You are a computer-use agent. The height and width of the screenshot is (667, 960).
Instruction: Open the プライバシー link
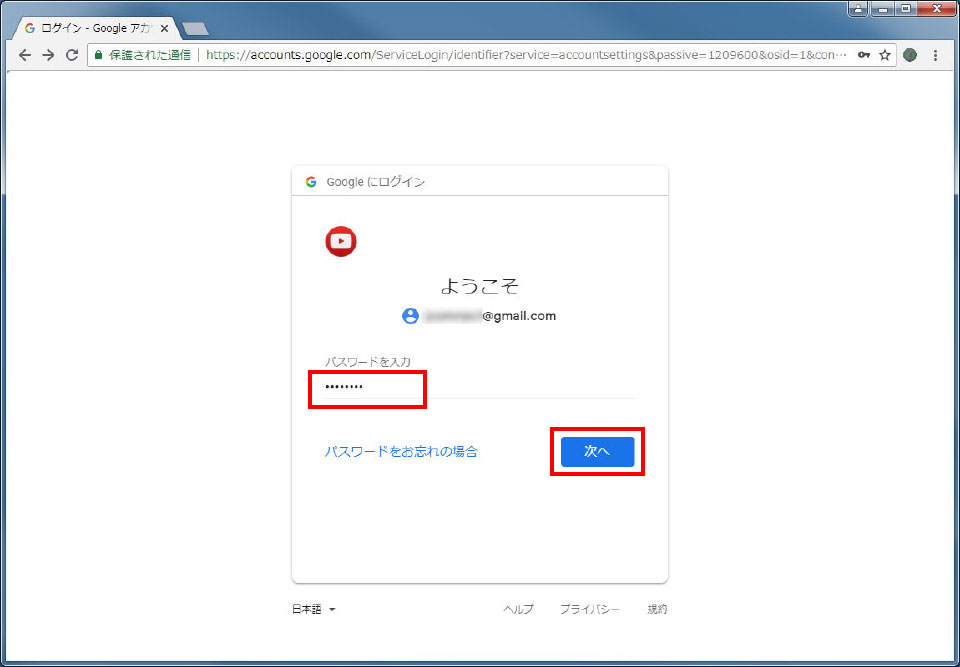coord(590,609)
